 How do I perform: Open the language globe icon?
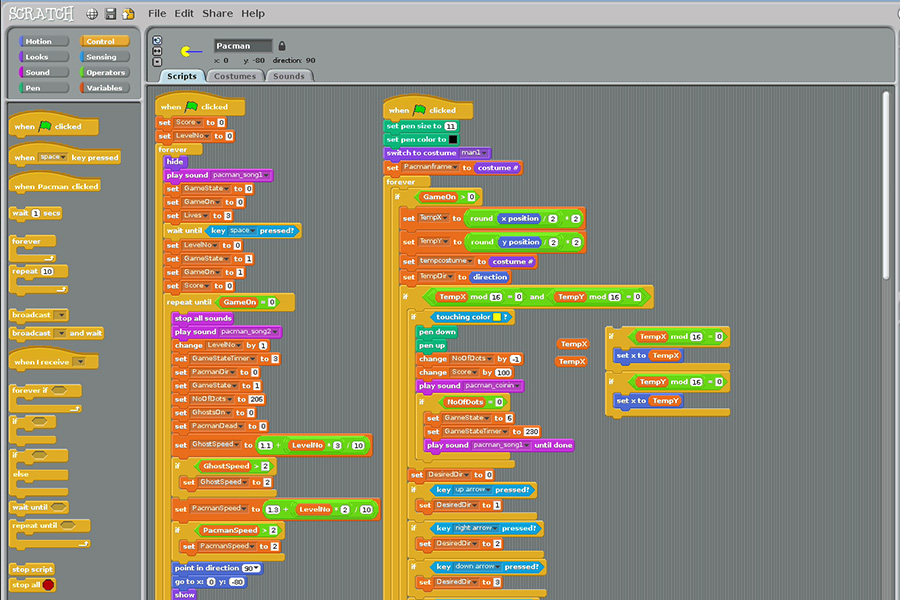[x=92, y=14]
